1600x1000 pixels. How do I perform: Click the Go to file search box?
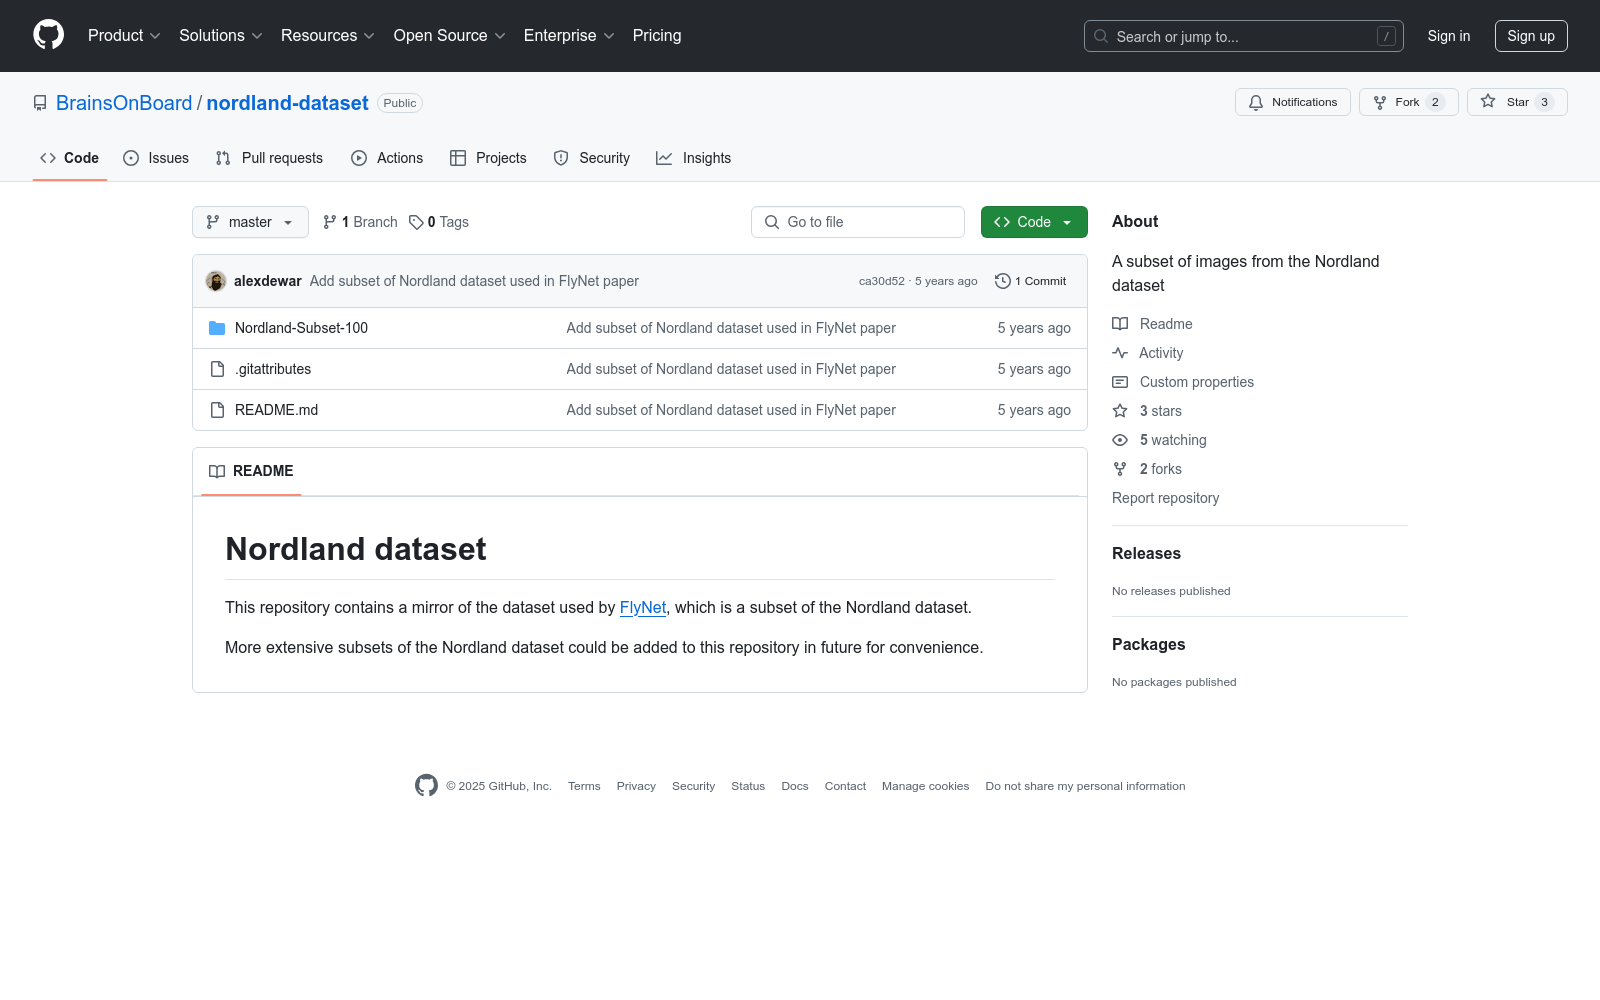coord(858,222)
